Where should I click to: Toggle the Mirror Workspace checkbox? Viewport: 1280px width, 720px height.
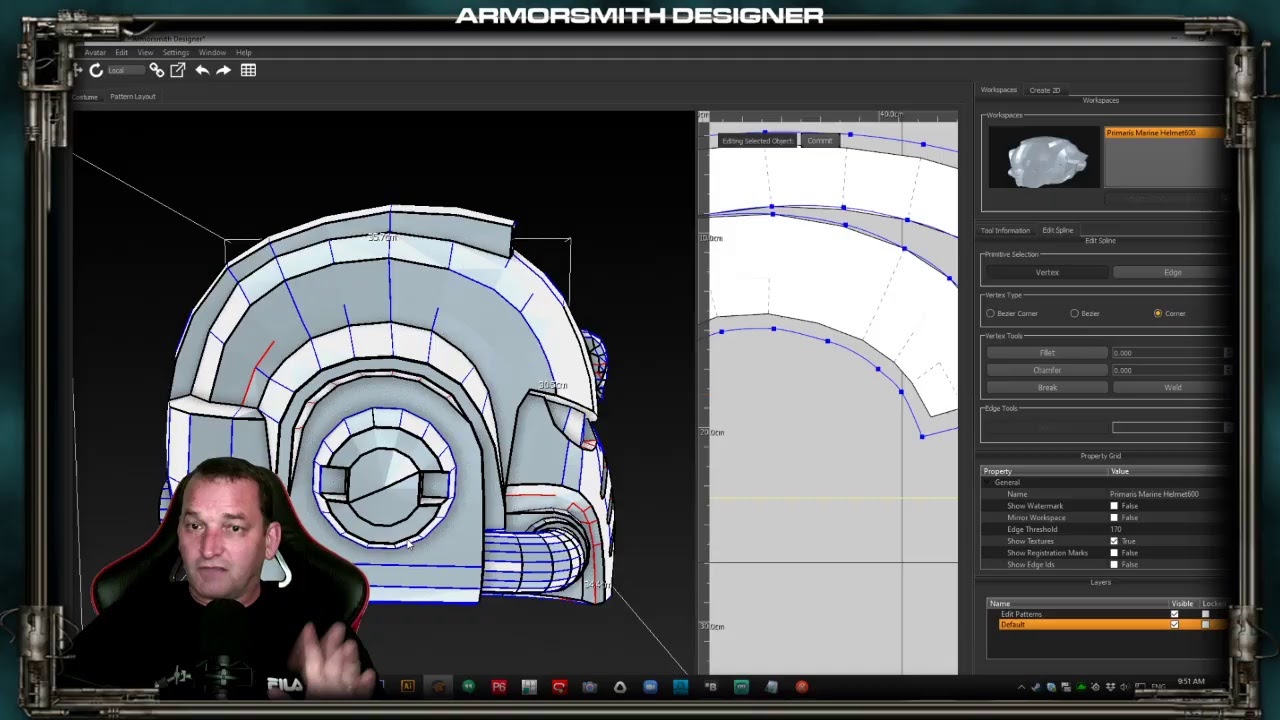(x=1114, y=518)
